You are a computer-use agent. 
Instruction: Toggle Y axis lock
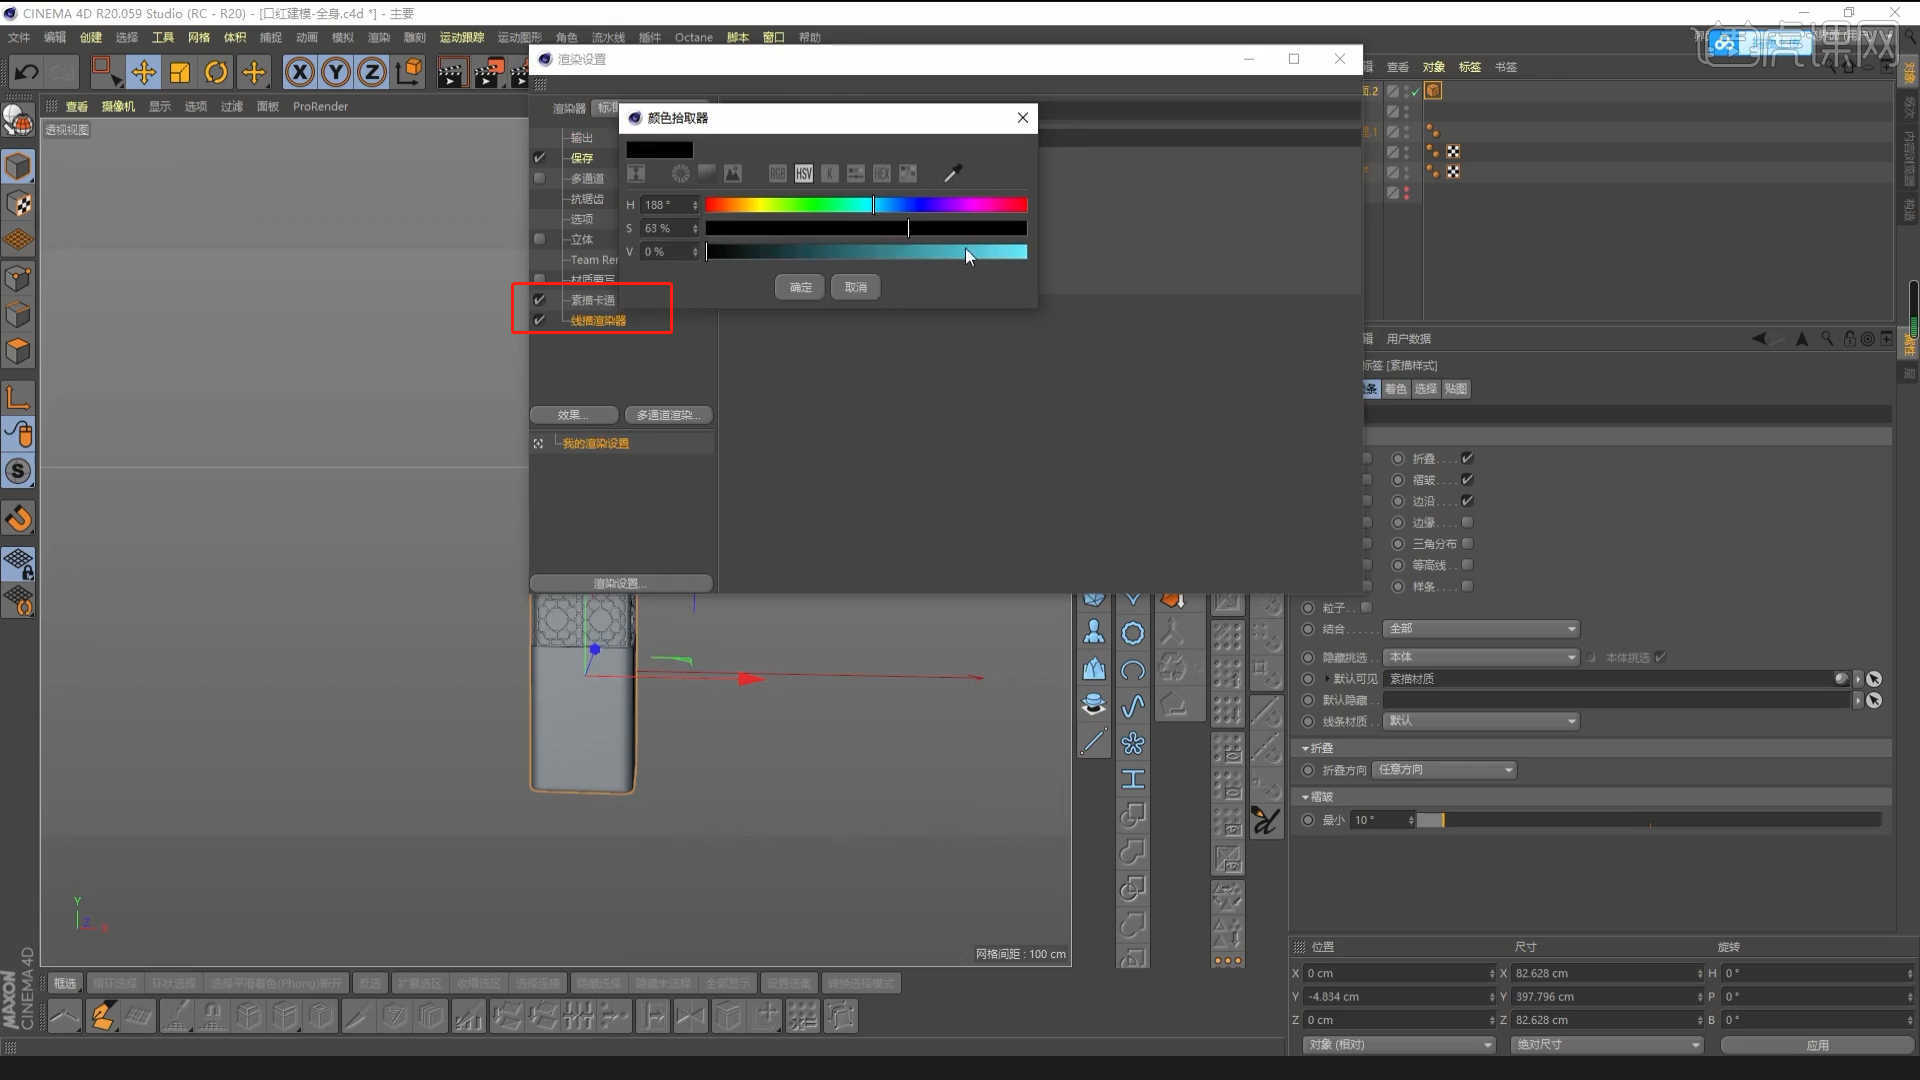pos(336,72)
